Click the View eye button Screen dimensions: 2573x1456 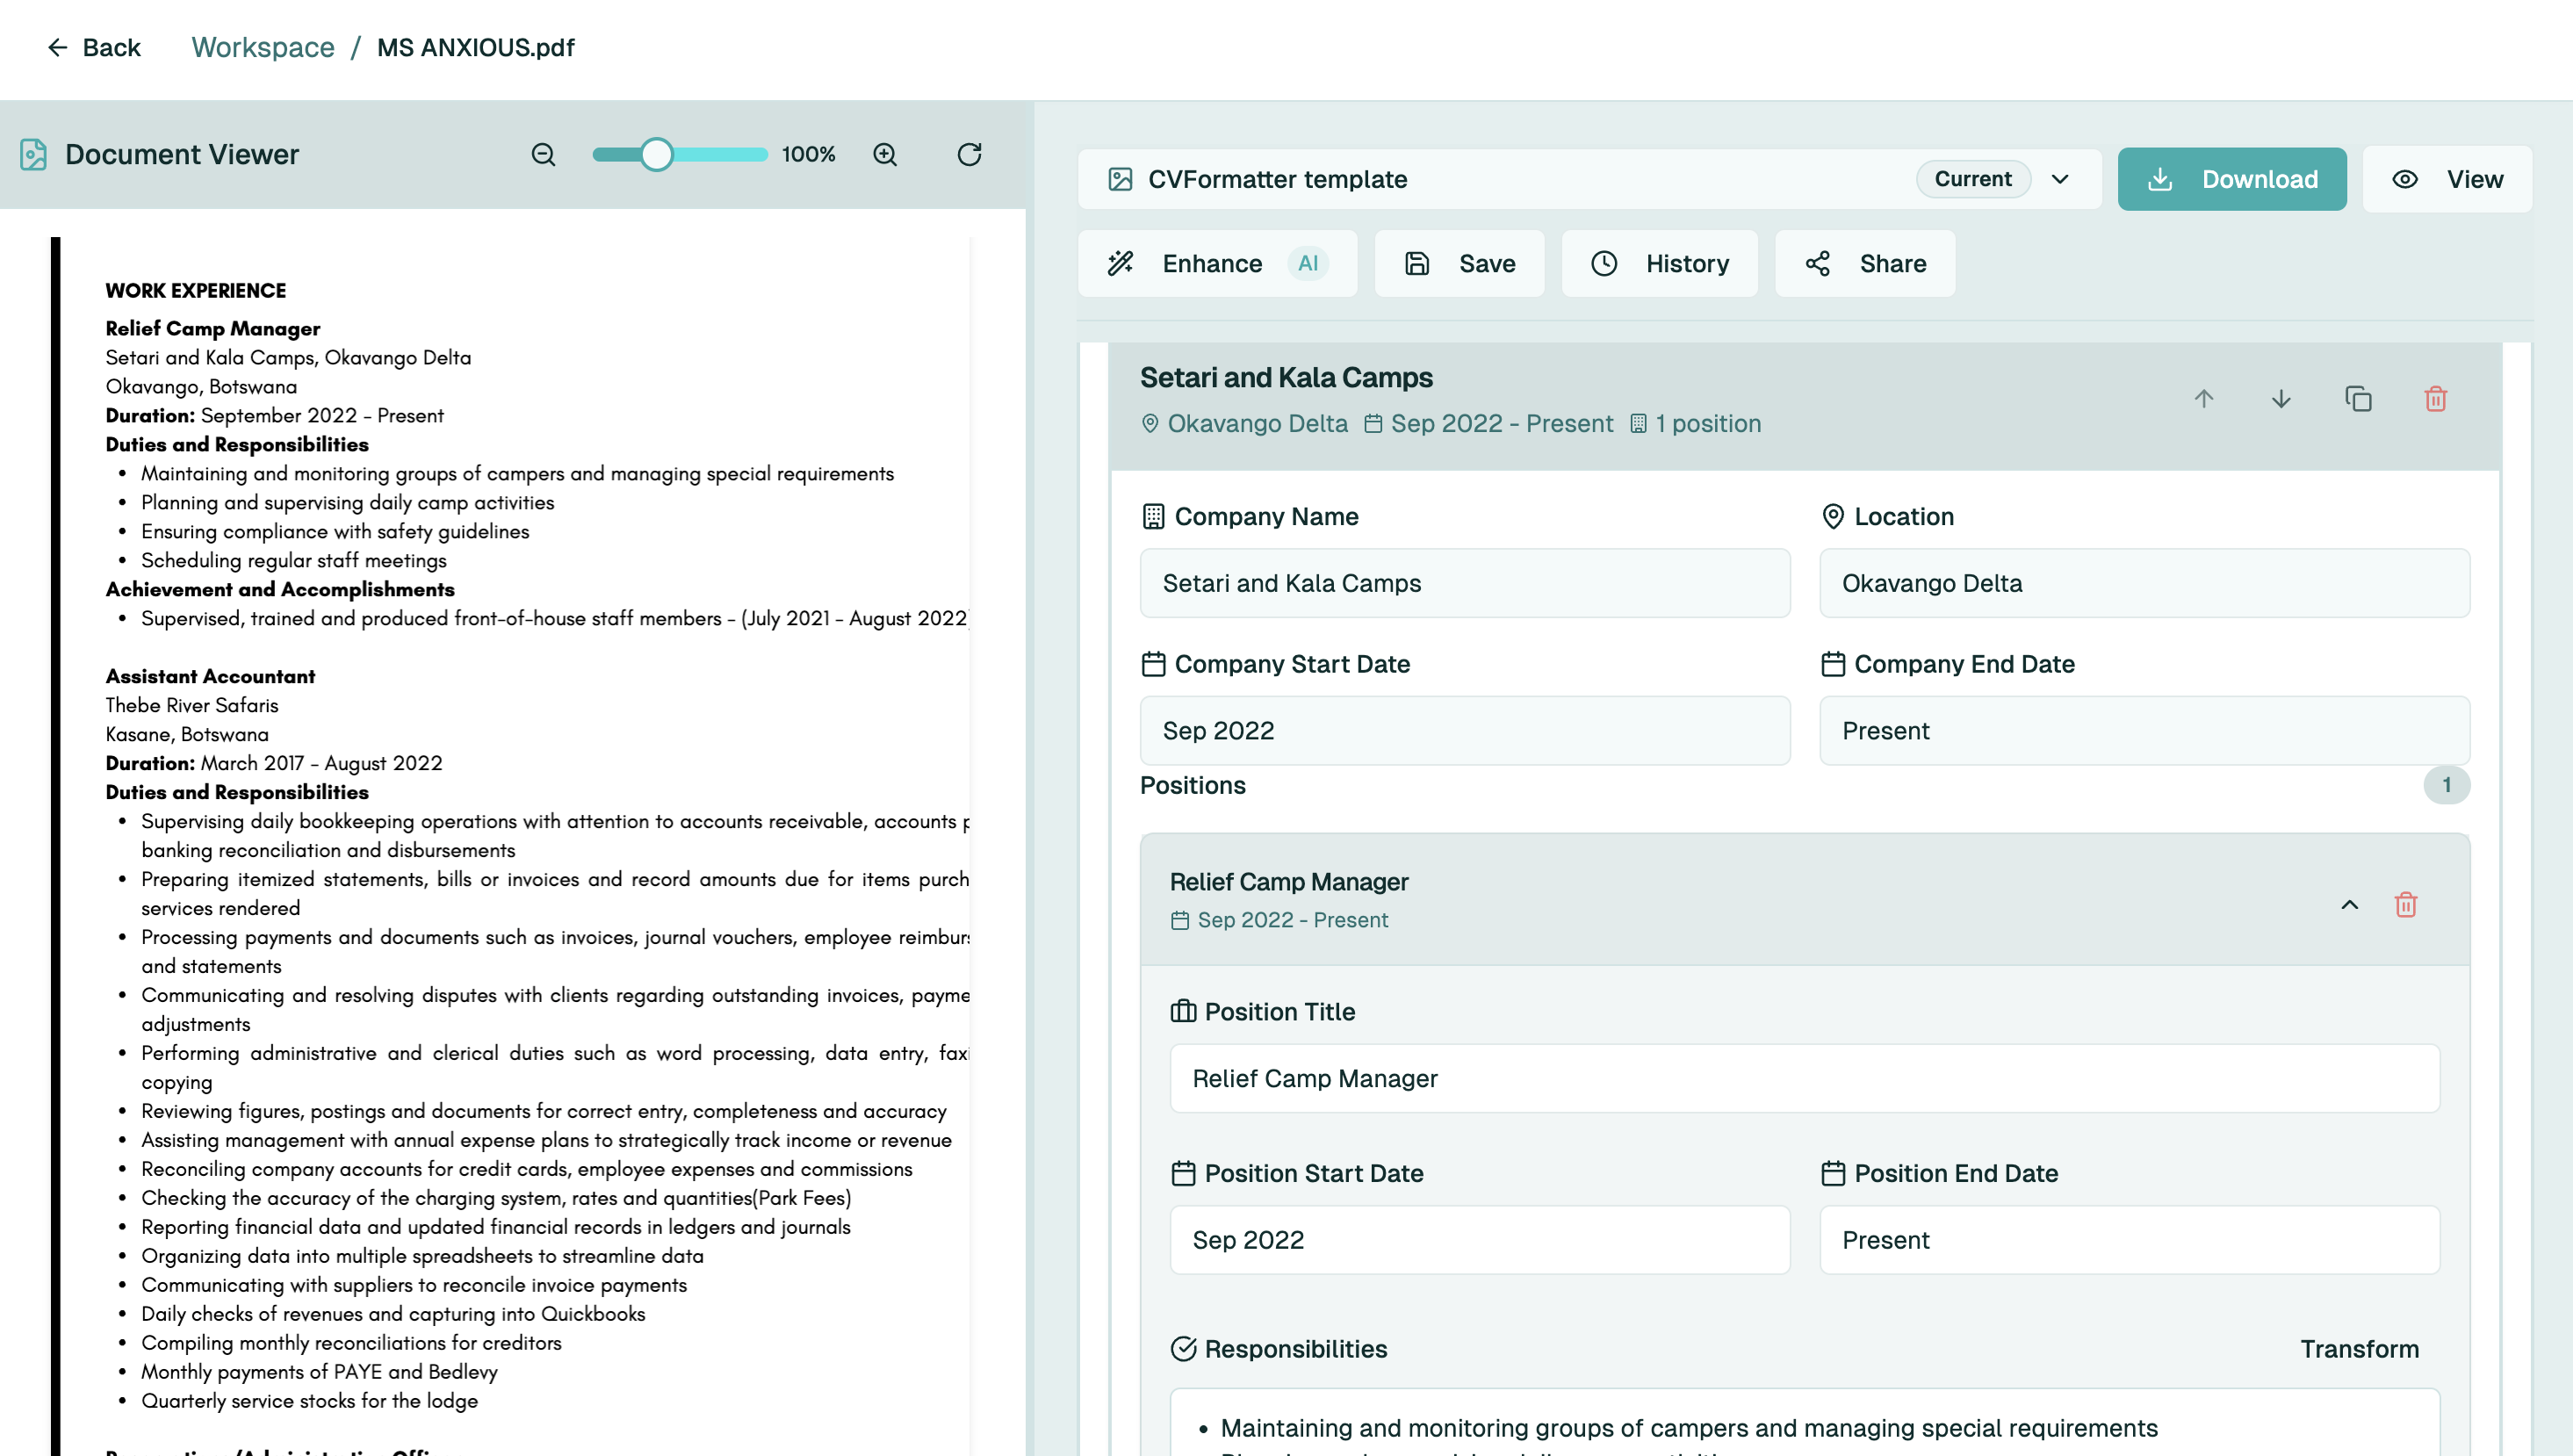point(2447,179)
